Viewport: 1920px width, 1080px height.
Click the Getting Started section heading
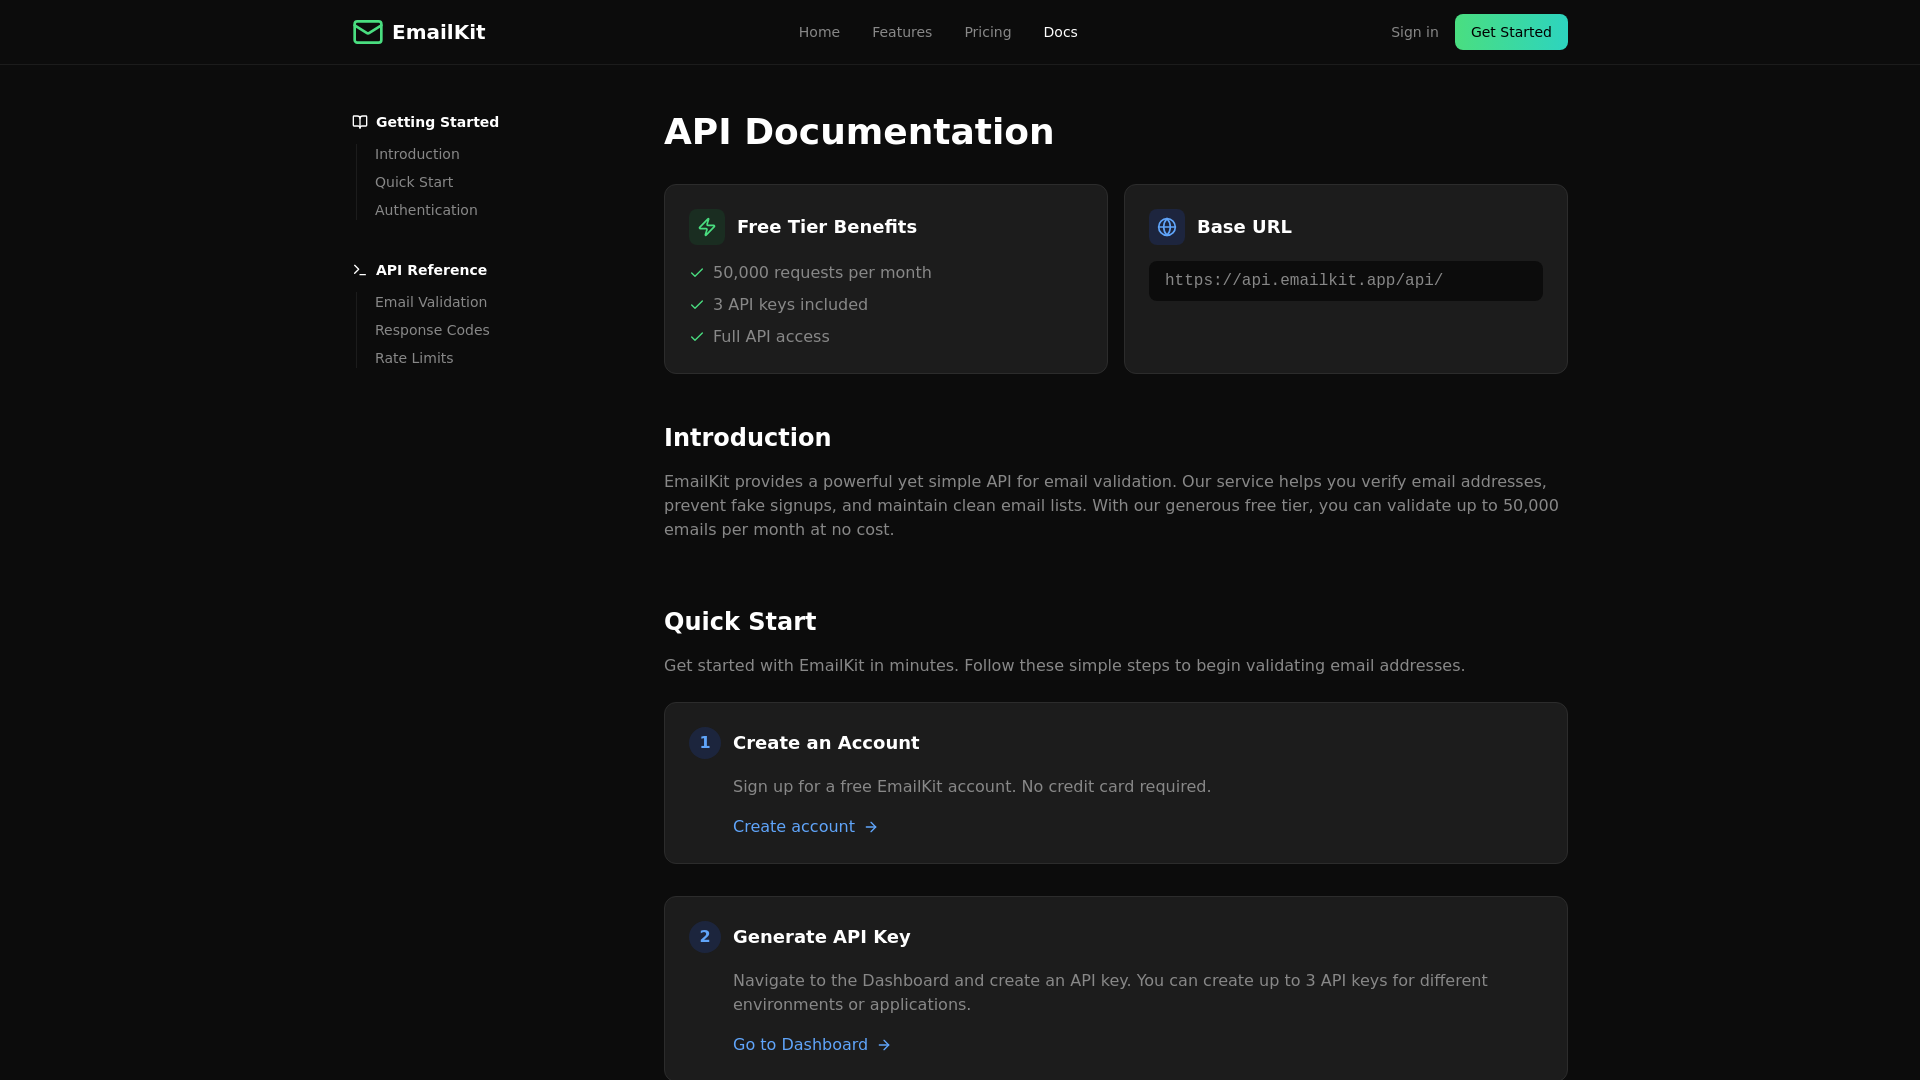[x=437, y=122]
